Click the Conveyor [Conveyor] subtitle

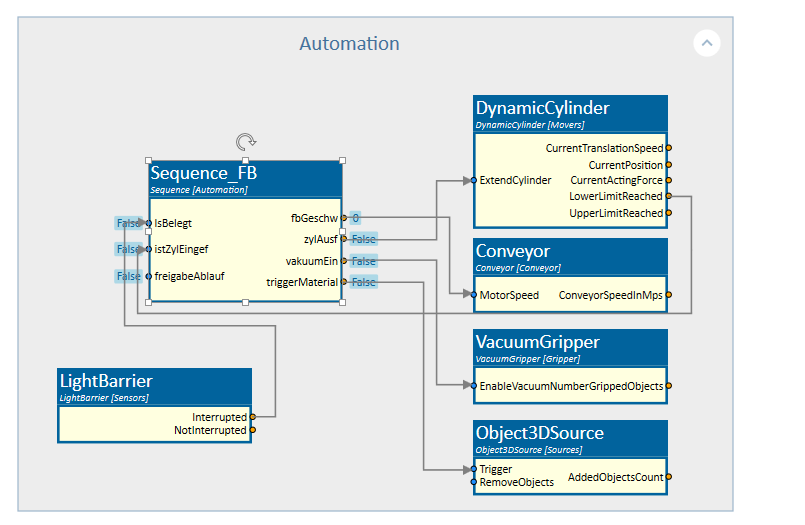tap(518, 268)
